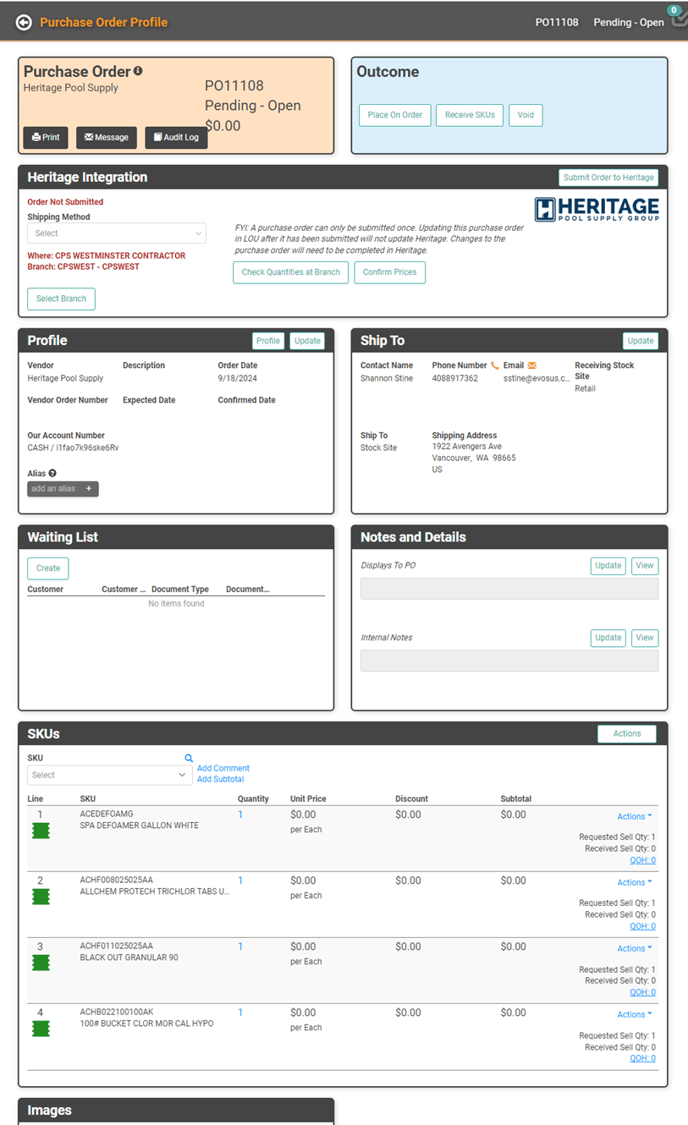Expand the SKU select dropdown
This screenshot has width=688, height=1125.
pyautogui.click(x=108, y=775)
